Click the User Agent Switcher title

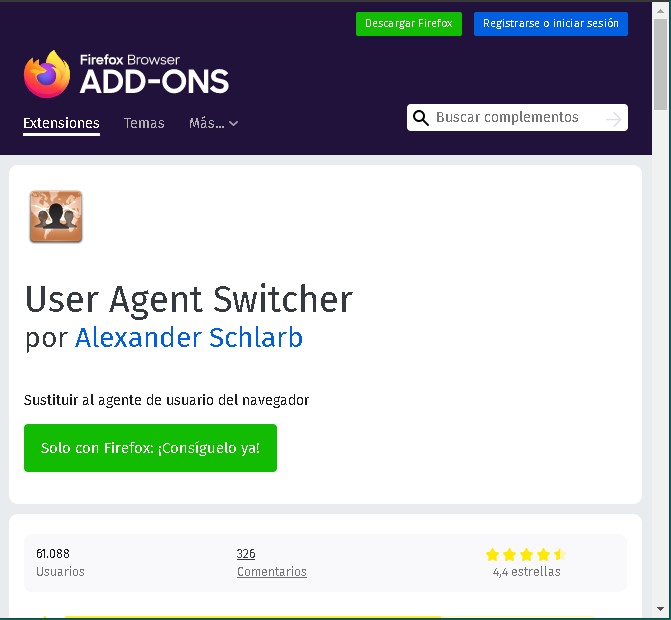(189, 300)
